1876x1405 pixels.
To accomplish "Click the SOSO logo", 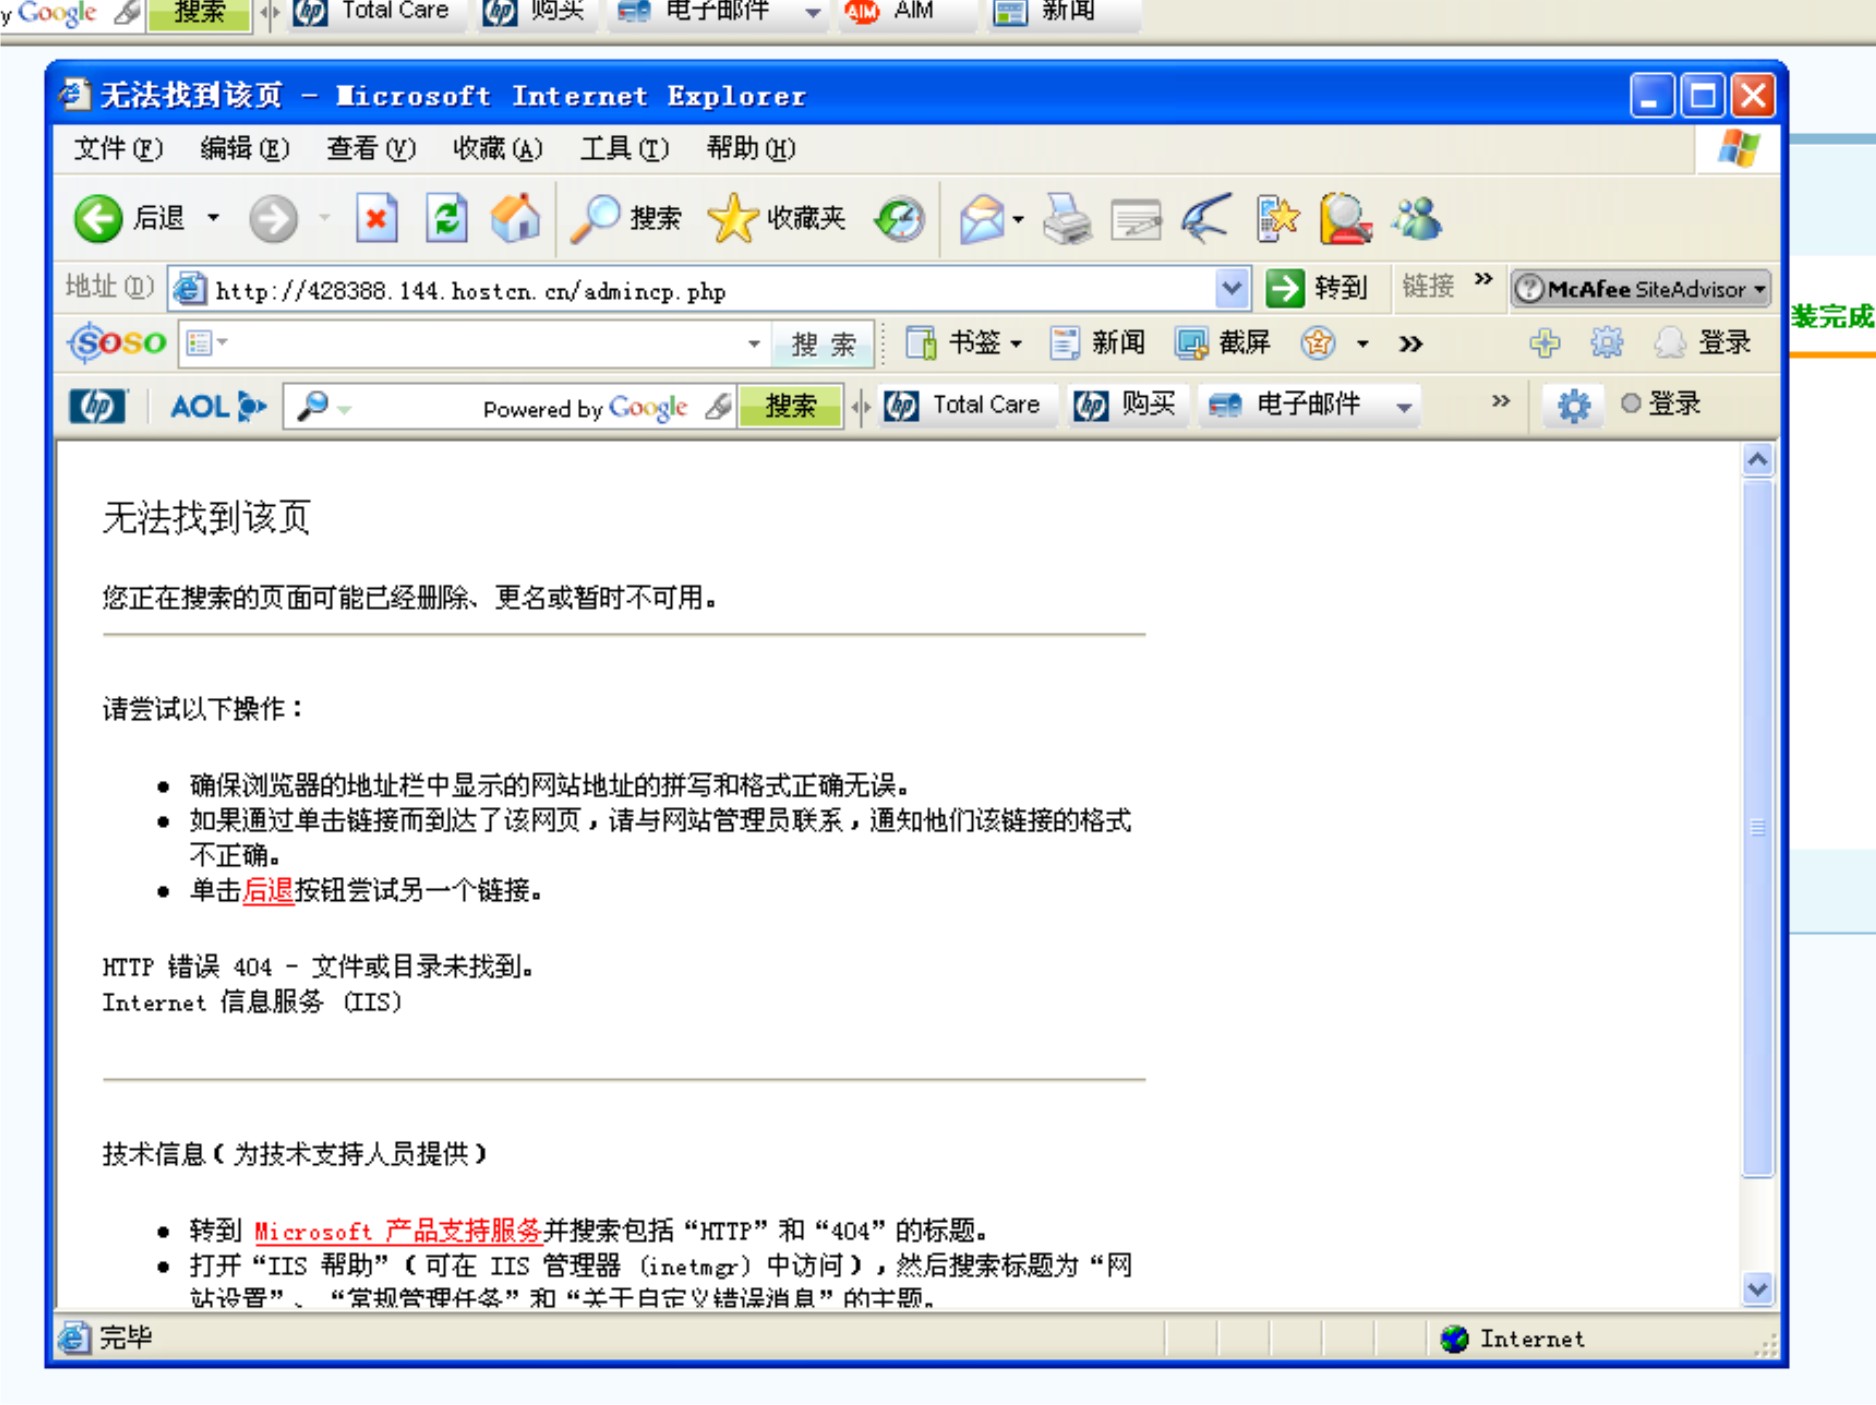I will 117,343.
